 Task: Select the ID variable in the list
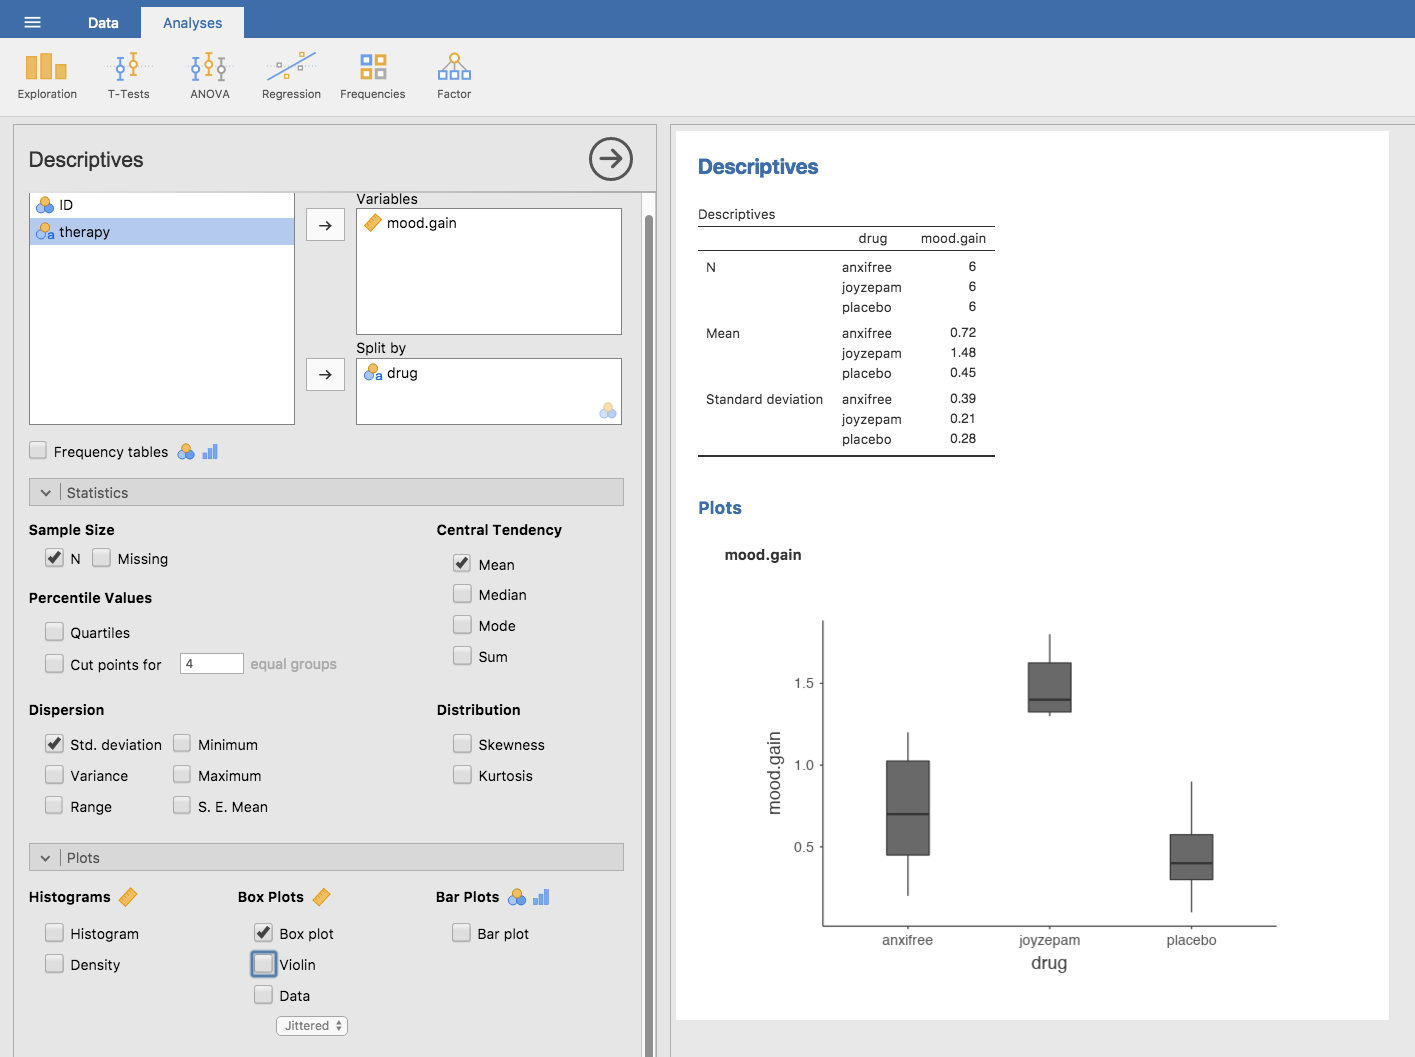162,205
